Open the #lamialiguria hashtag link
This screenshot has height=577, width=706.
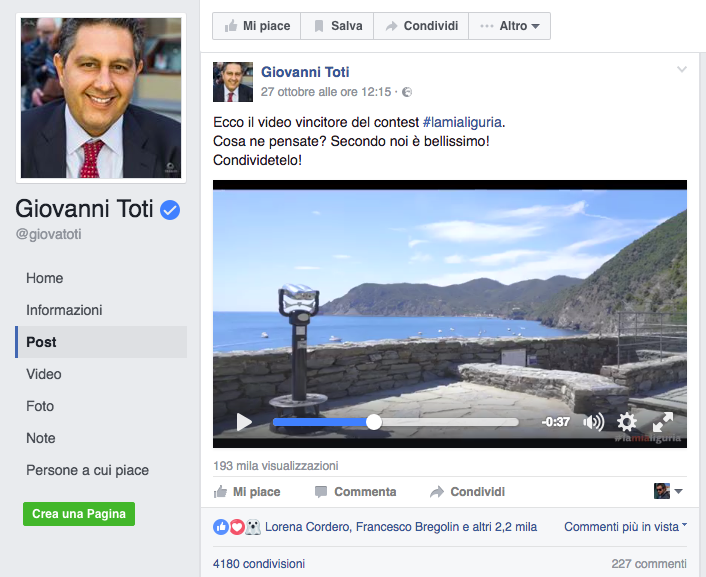462,122
